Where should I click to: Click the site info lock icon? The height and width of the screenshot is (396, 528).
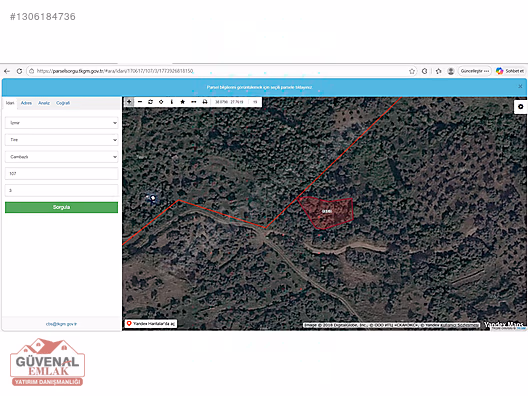point(31,71)
